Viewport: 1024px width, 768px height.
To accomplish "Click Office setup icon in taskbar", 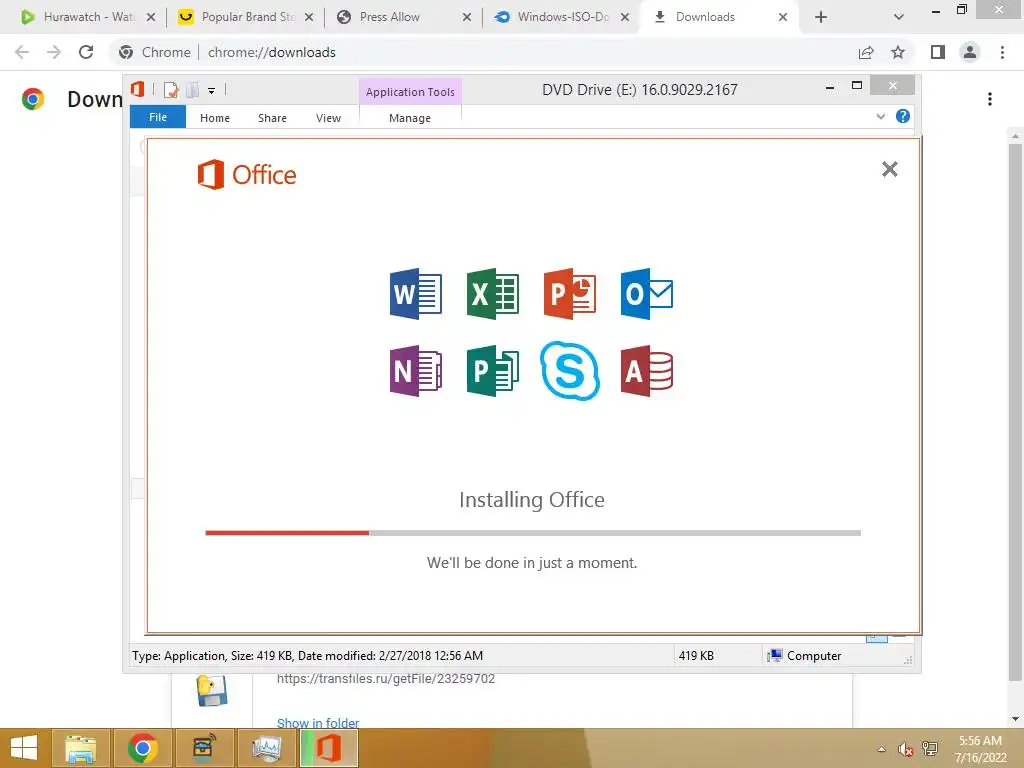I will point(329,748).
